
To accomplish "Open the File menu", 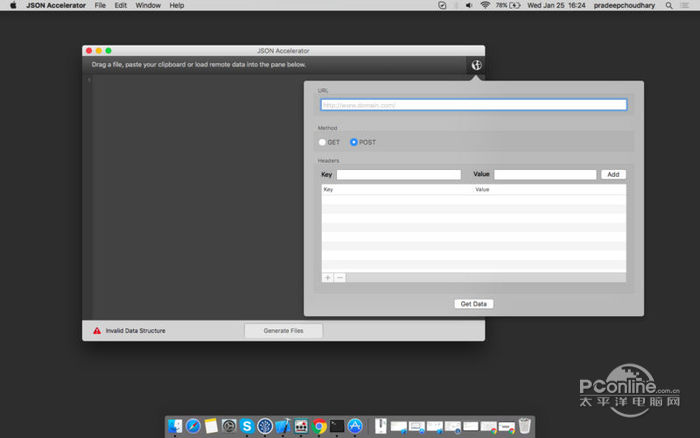I will 100,5.
